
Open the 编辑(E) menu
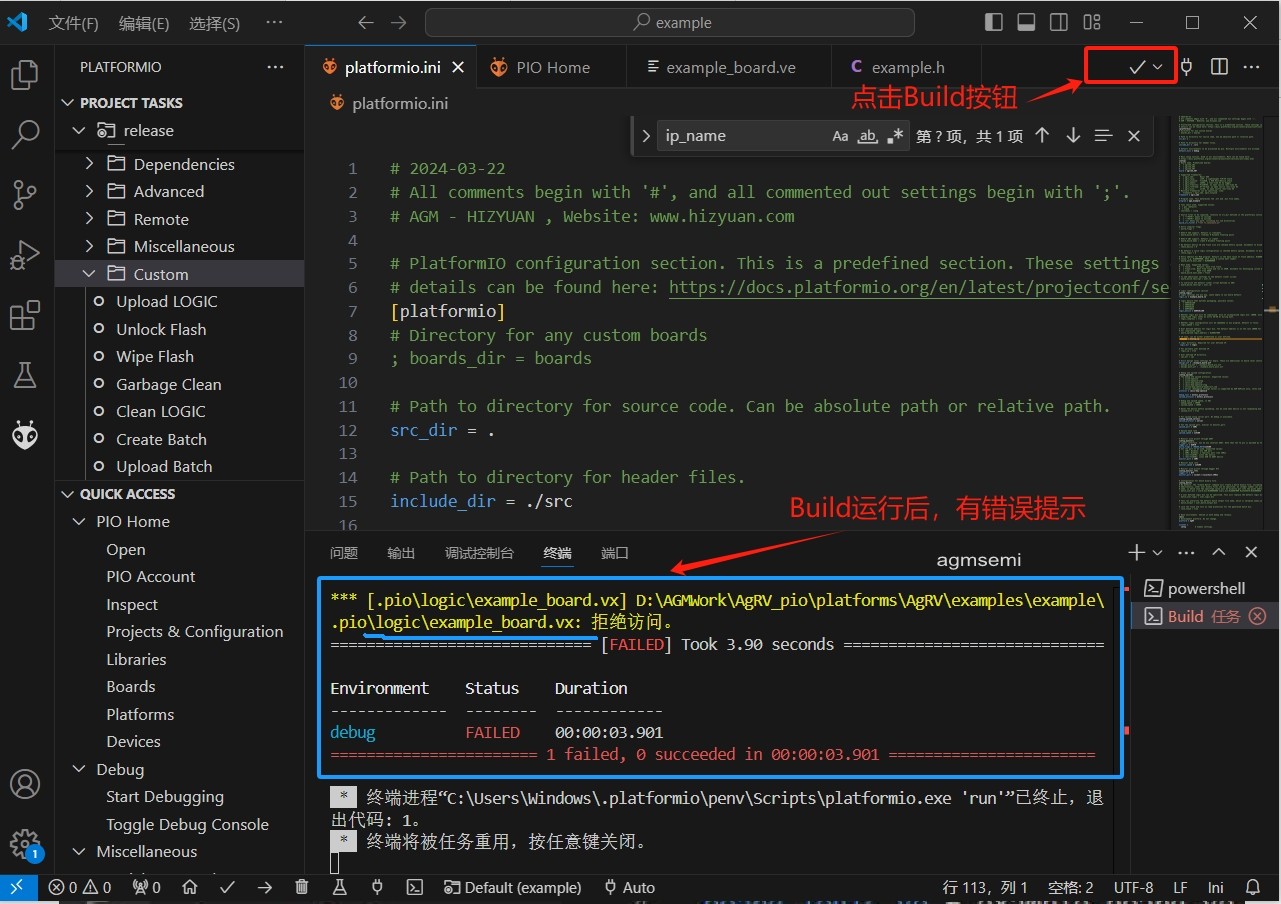pos(144,23)
